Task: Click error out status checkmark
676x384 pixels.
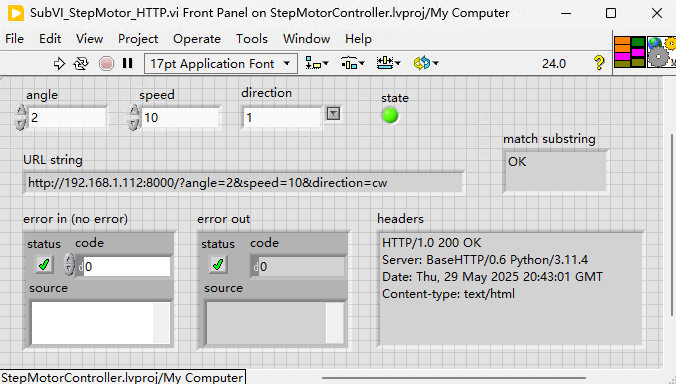Action: [x=218, y=264]
